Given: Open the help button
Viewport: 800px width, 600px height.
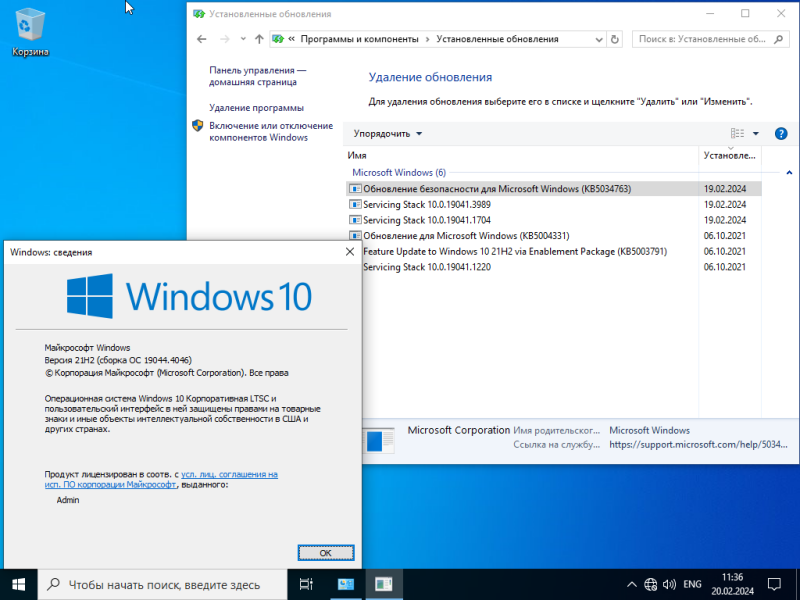Looking at the screenshot, I should coord(781,134).
